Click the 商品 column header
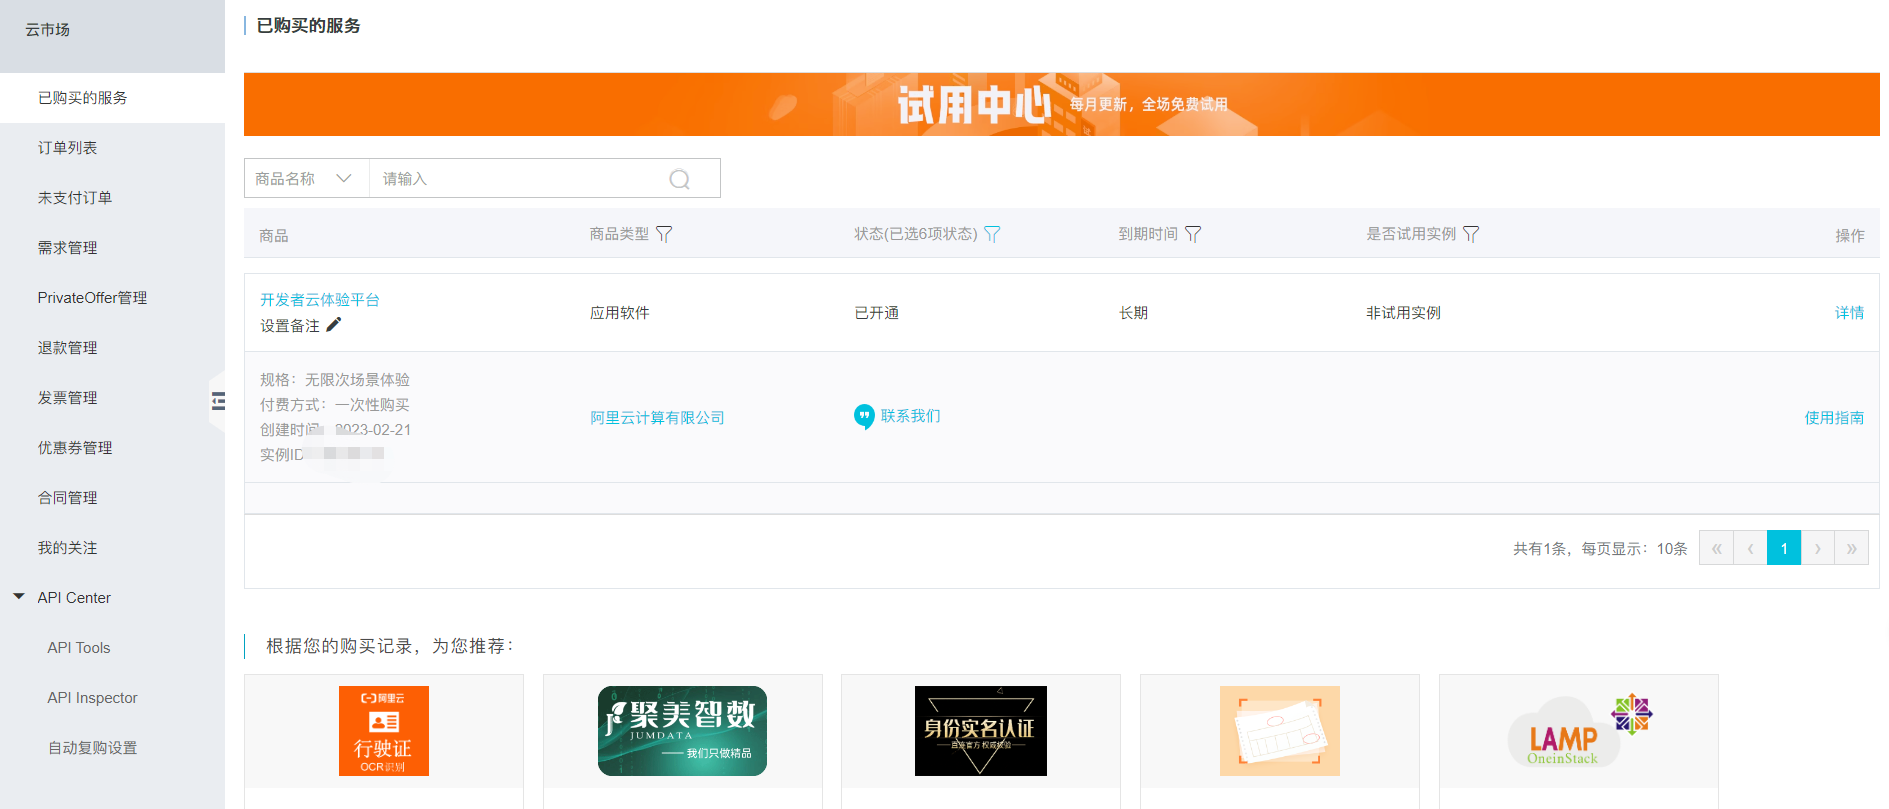This screenshot has width=1889, height=809. click(274, 236)
